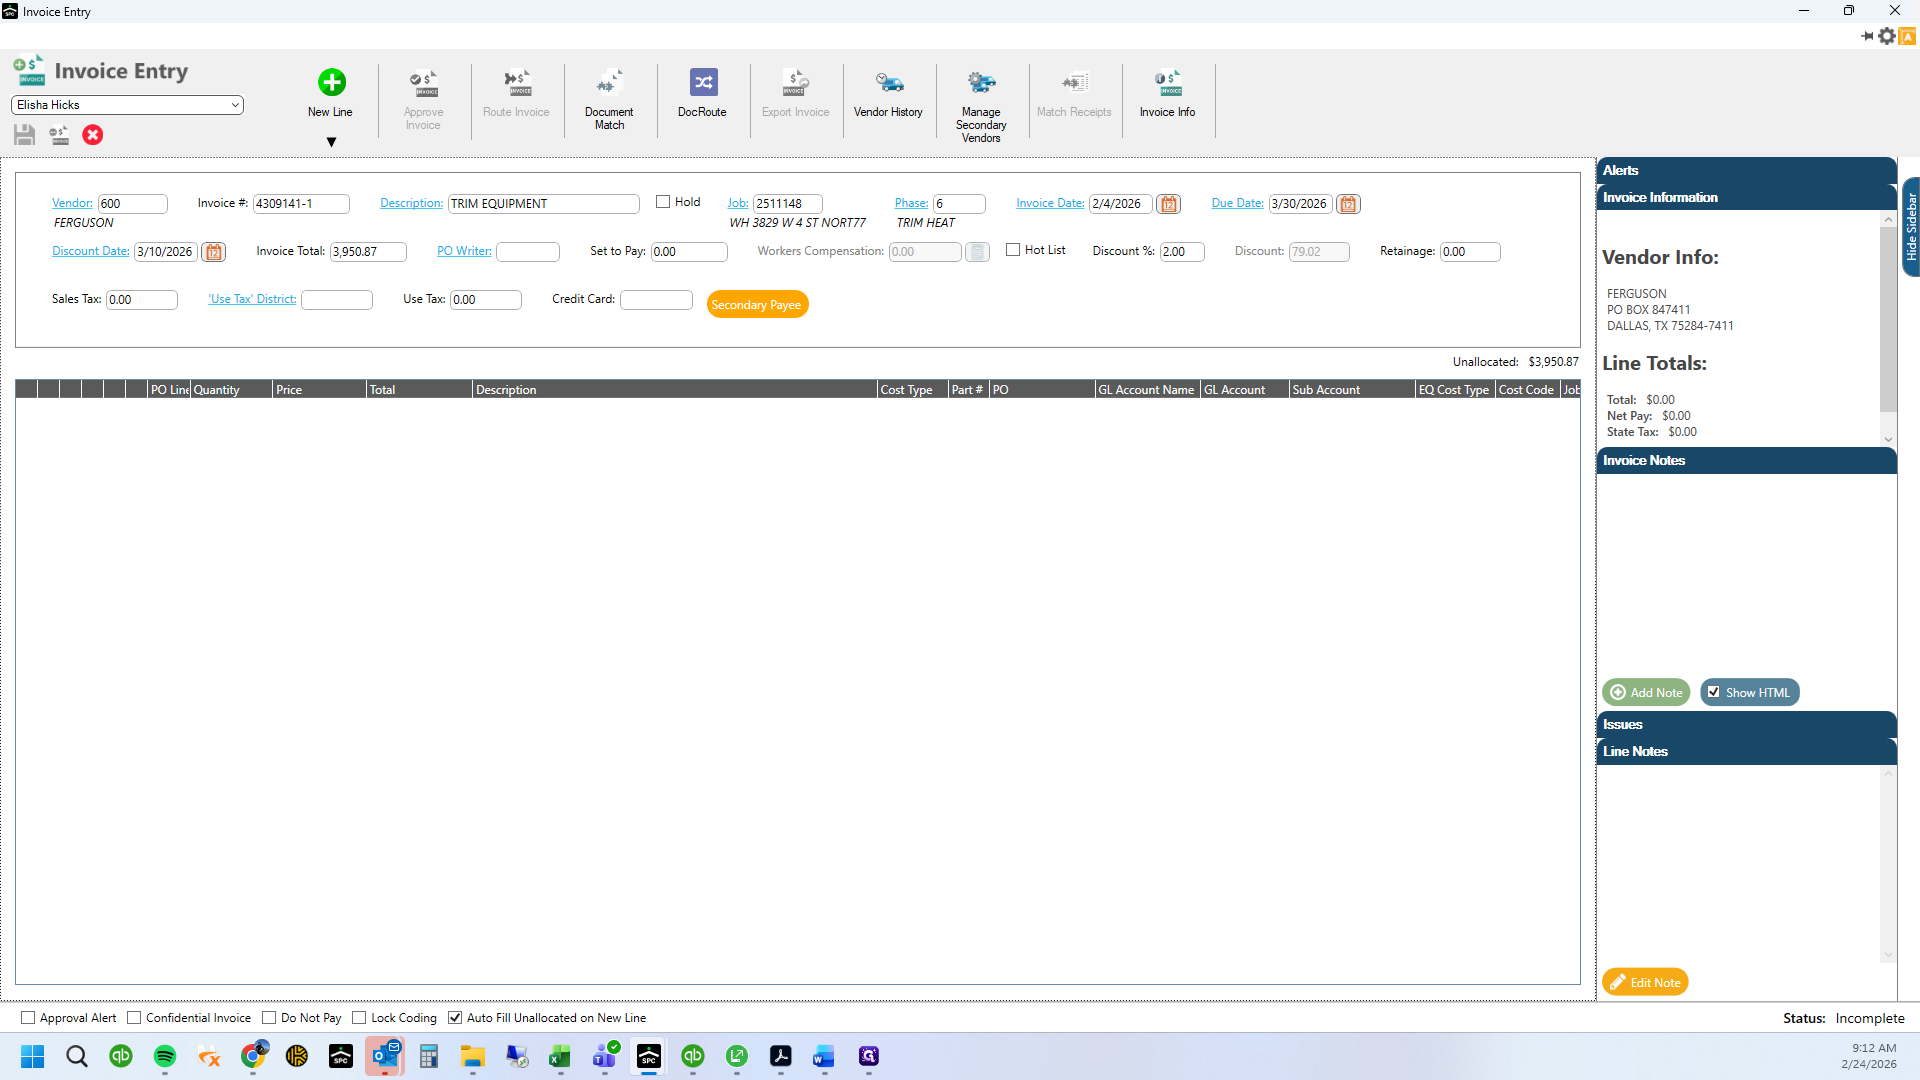Enable the Hot List checkbox

click(1013, 250)
